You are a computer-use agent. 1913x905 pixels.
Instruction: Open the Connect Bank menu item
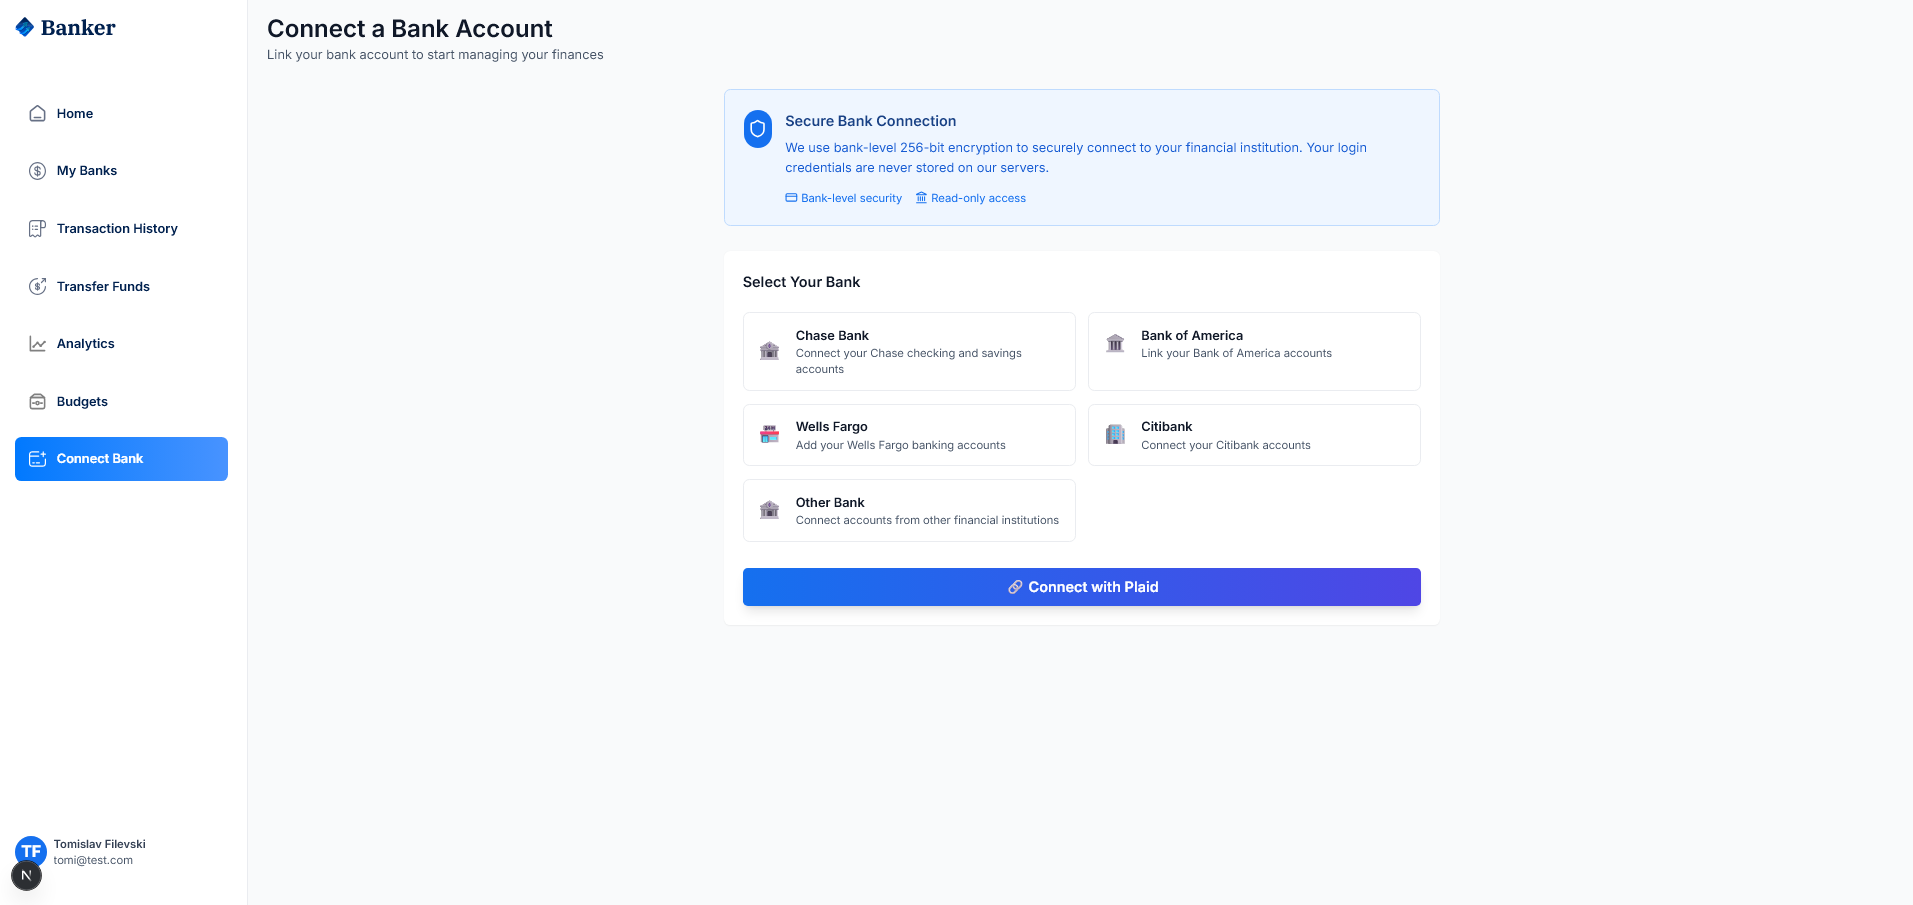pos(121,459)
